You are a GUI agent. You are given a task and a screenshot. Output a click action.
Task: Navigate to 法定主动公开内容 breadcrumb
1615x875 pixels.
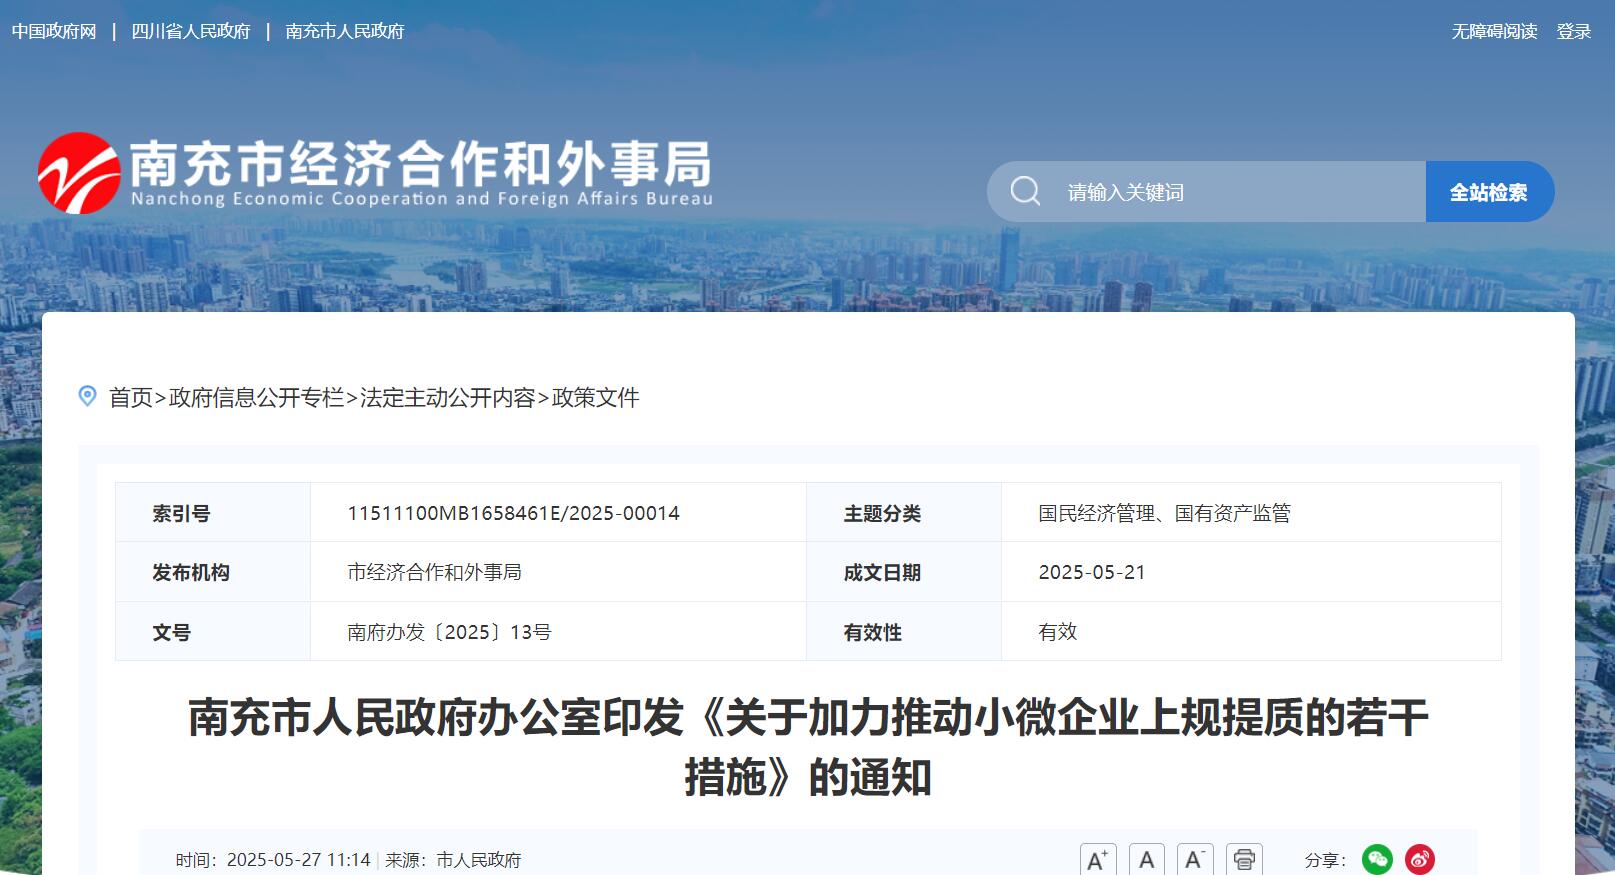click(447, 398)
